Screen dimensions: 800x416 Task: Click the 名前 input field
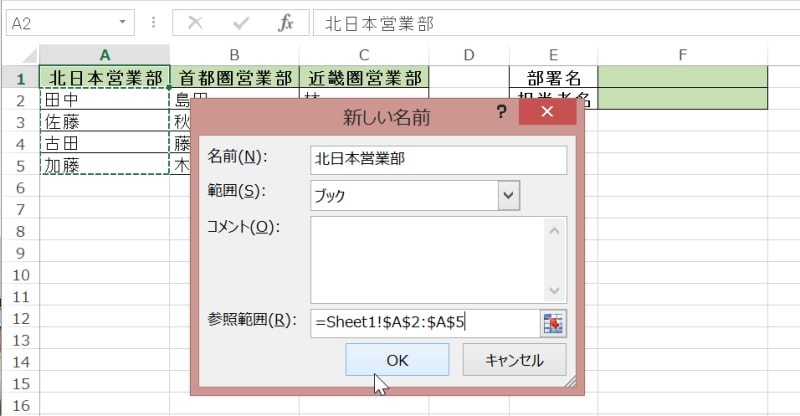438,159
